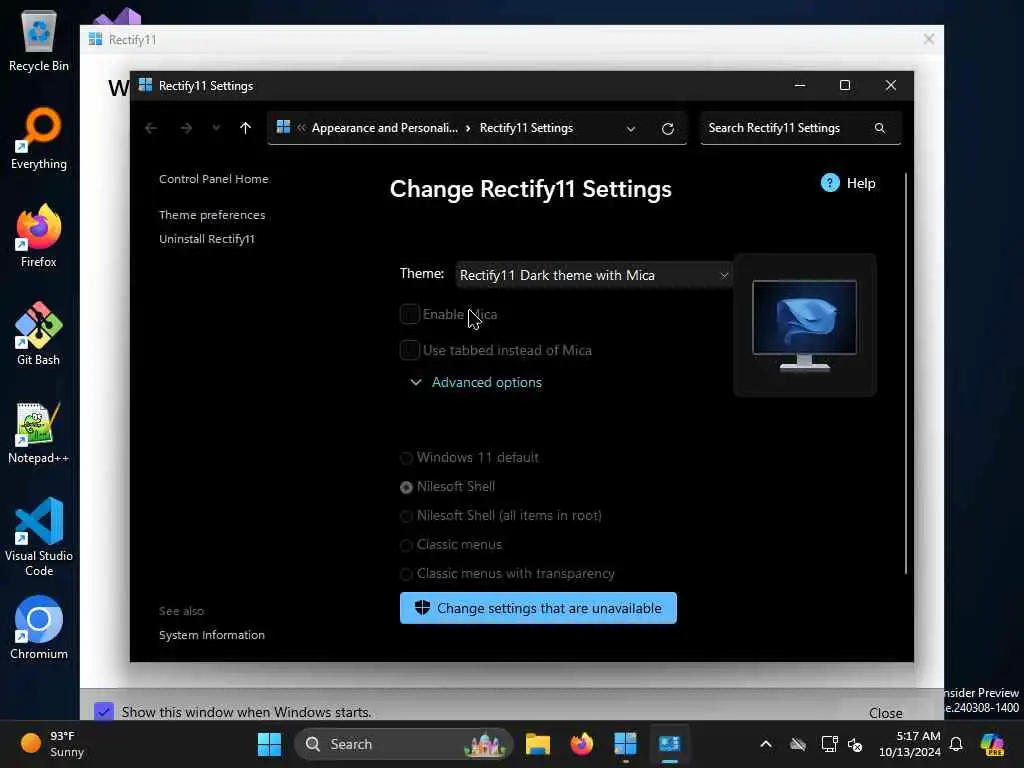Screen dimensions: 1024x768
Task: Open notifications bell icon
Action: (x=956, y=744)
